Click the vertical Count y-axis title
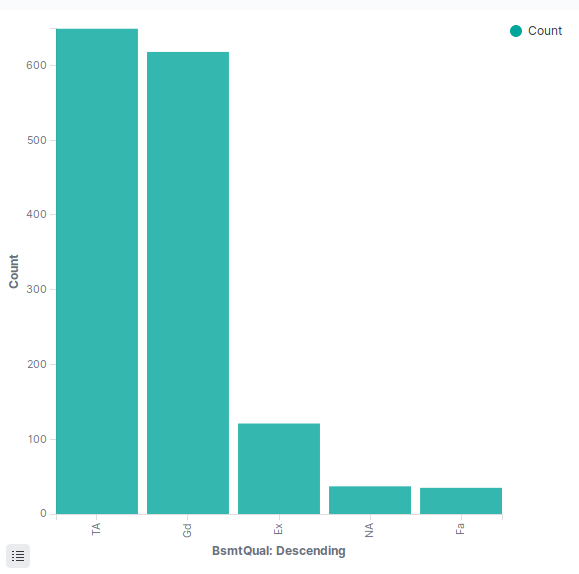This screenshot has height=574, width=579. point(14,271)
